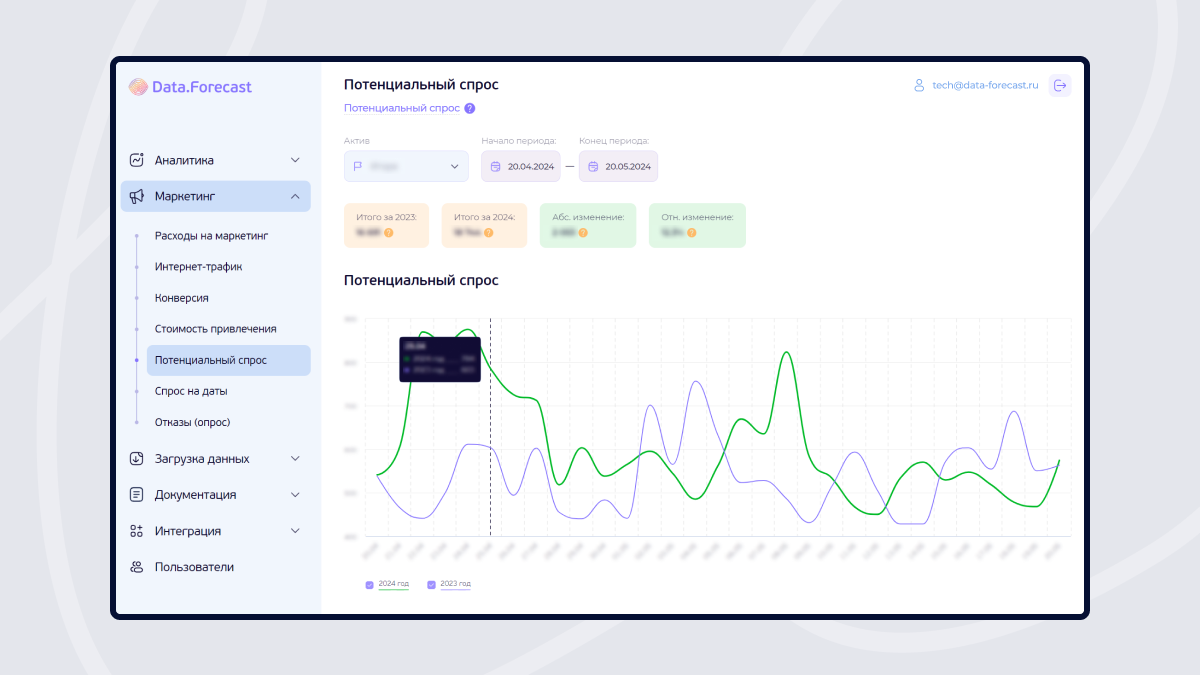Toggle the 2024 год legend checkbox
Screen dimensions: 1200x675
[x=370, y=584]
